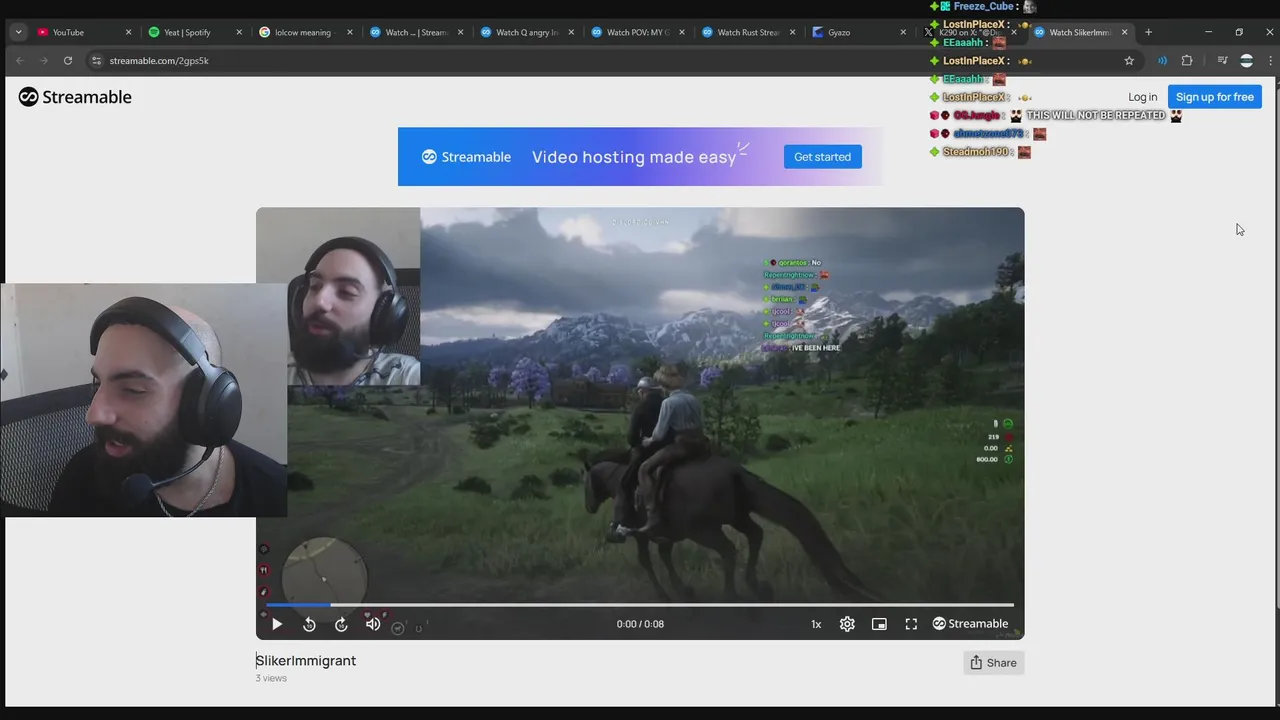Seek along the video progress bar

tap(640, 605)
